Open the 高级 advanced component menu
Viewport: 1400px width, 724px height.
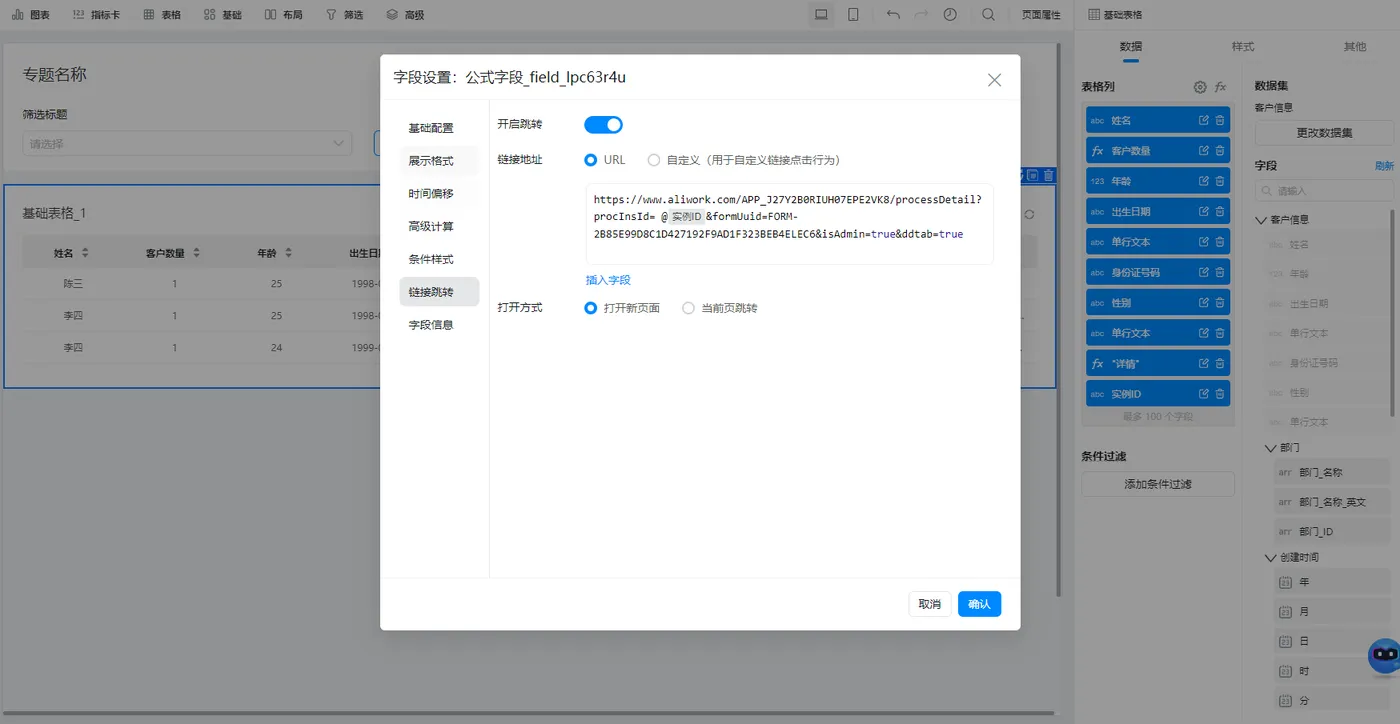pos(405,15)
